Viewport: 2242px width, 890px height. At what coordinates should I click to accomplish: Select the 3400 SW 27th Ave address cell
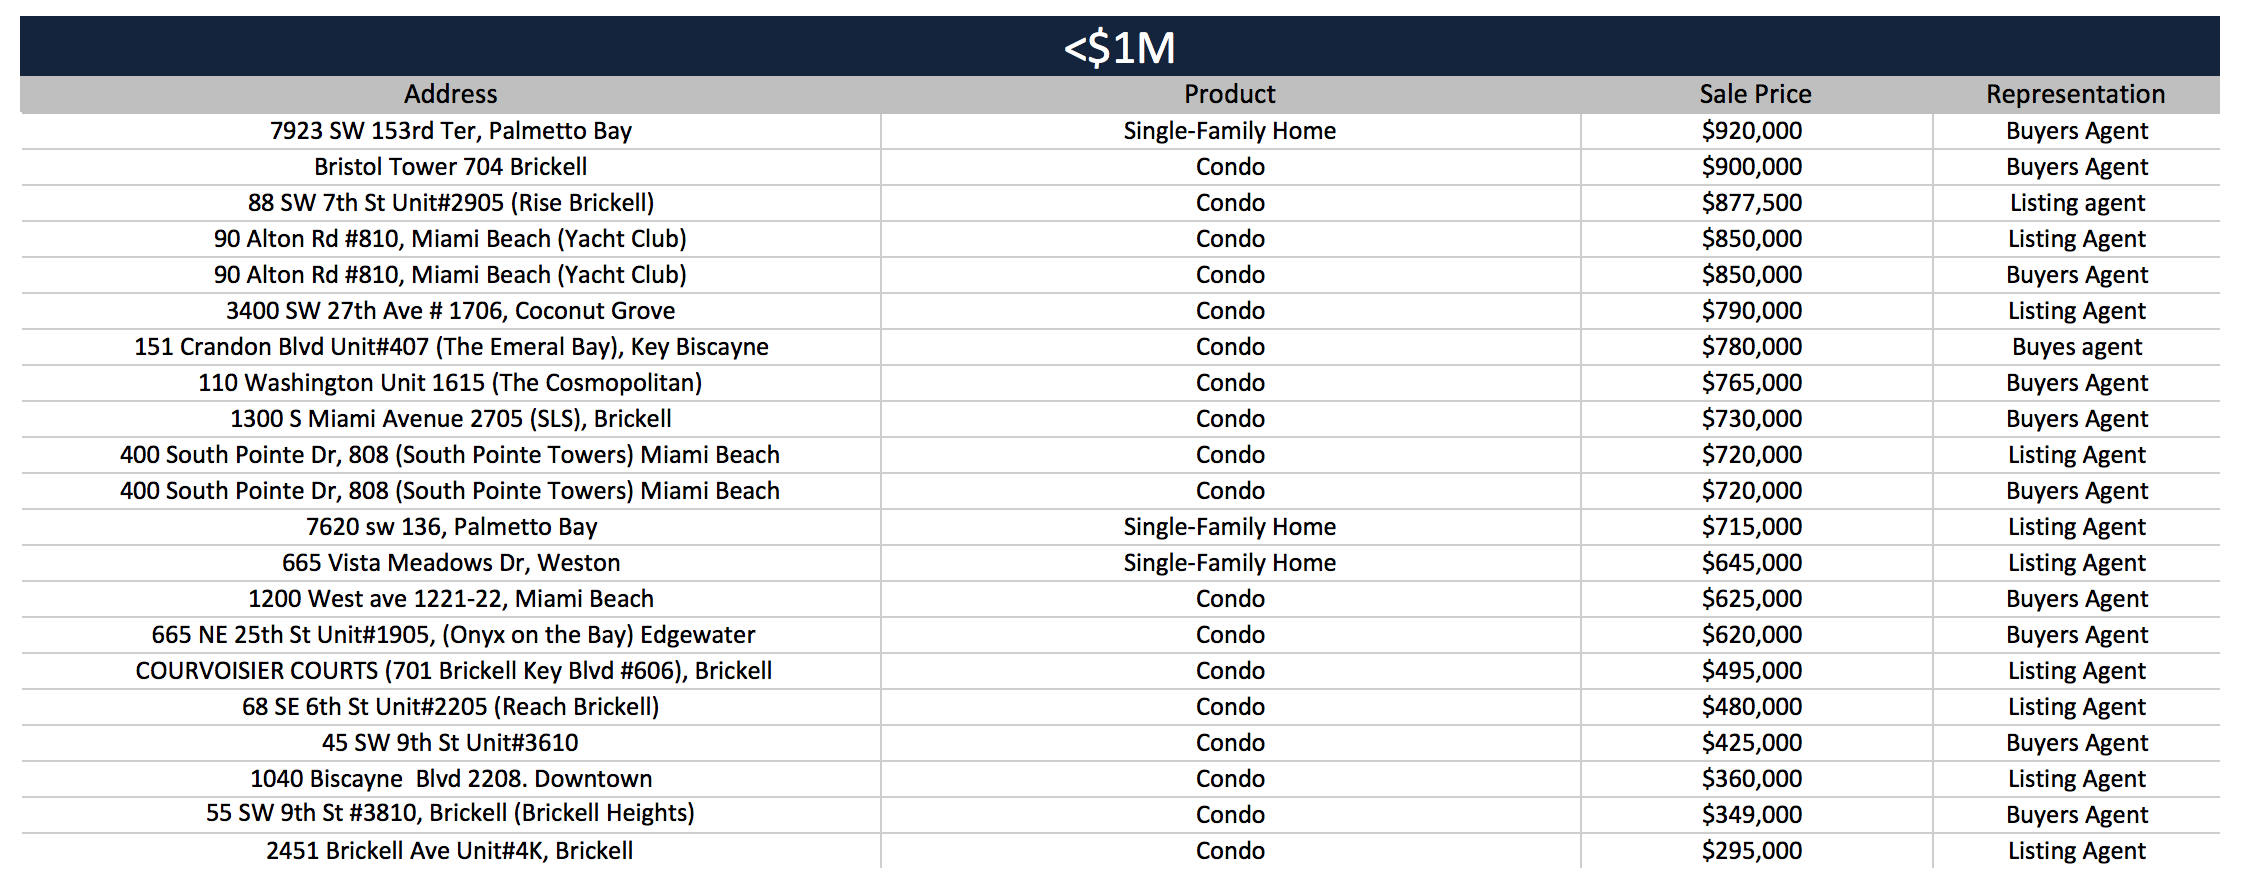point(451,311)
